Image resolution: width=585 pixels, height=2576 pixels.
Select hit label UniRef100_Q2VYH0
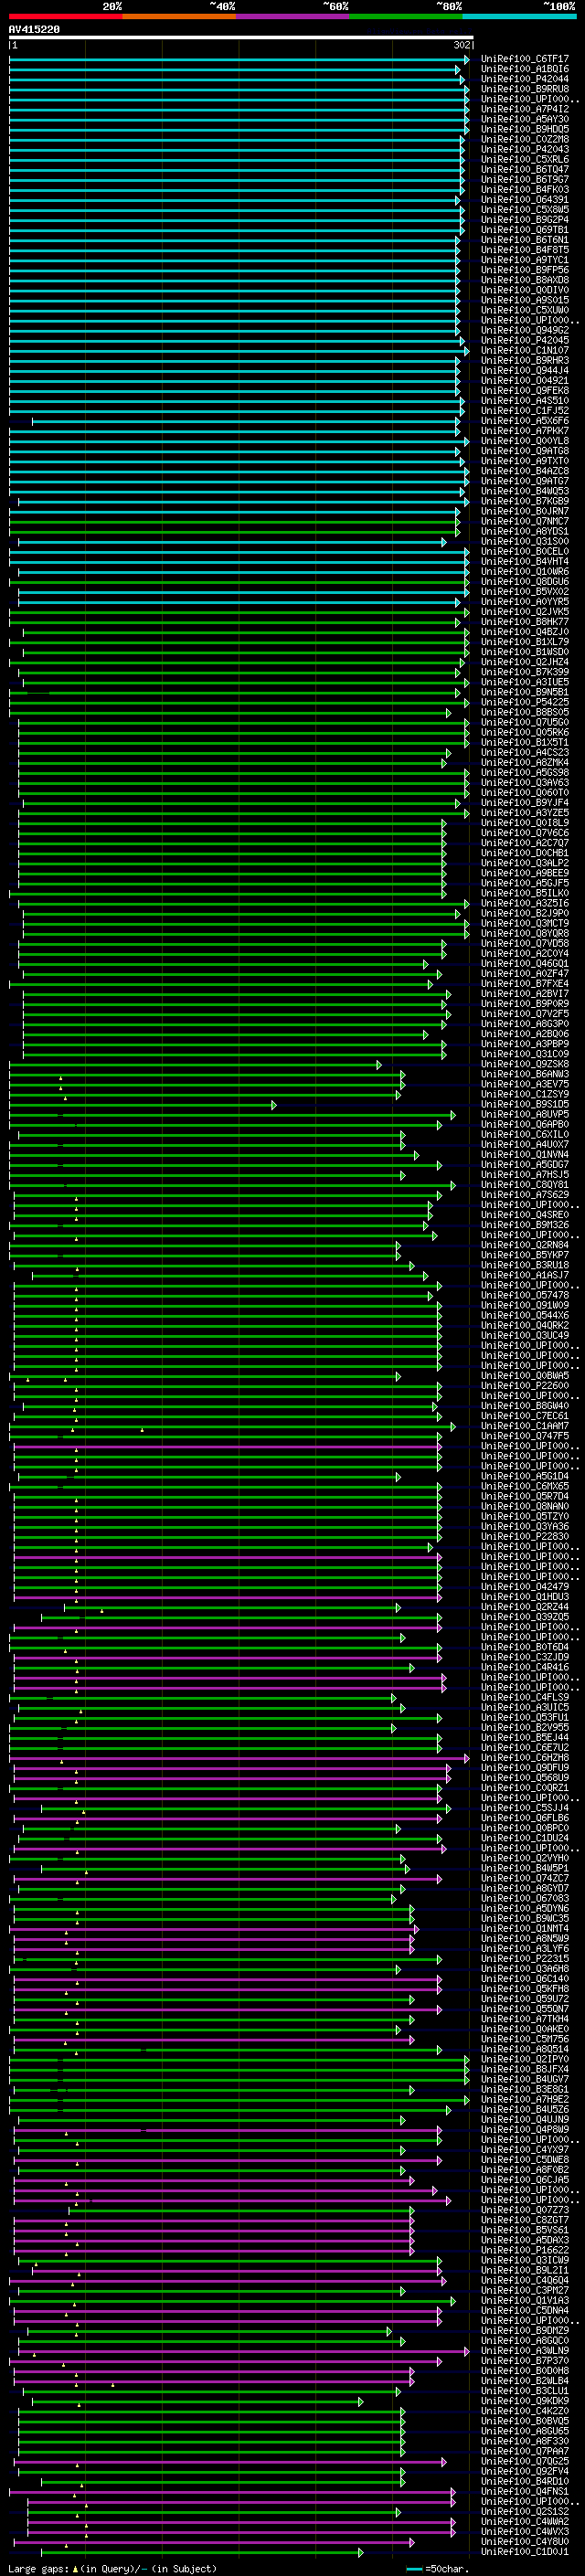(x=525, y=1858)
